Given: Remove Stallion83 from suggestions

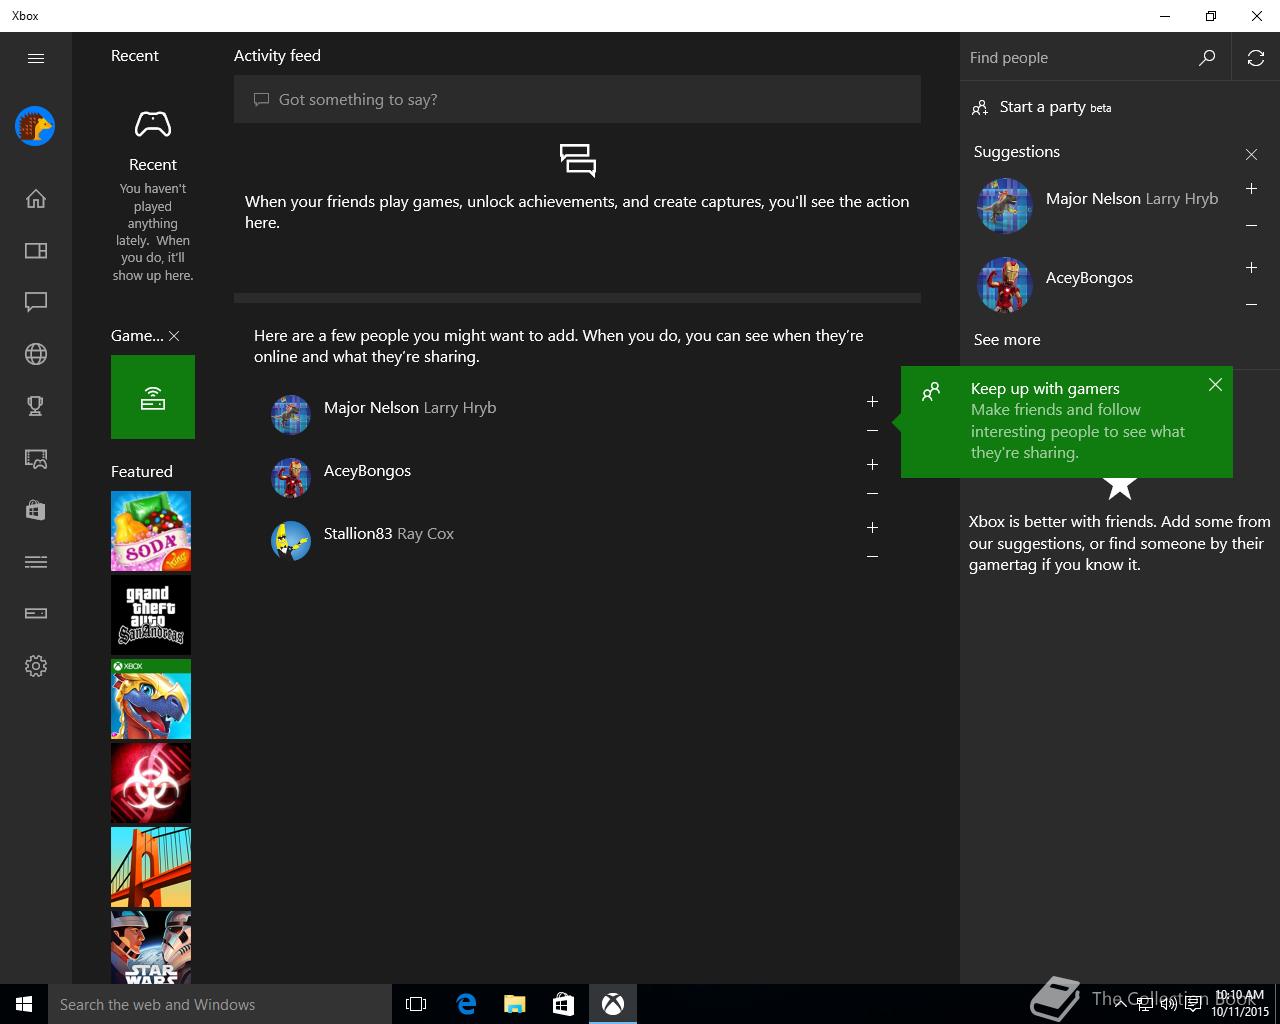Looking at the screenshot, I should (872, 557).
